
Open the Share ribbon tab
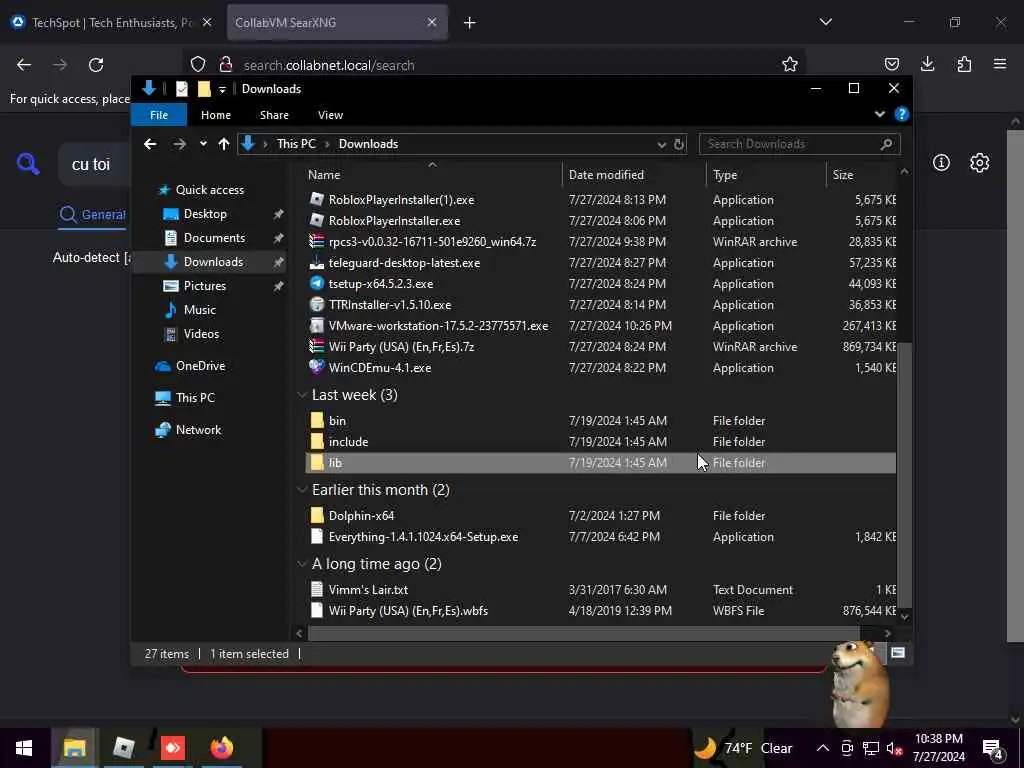pos(274,115)
